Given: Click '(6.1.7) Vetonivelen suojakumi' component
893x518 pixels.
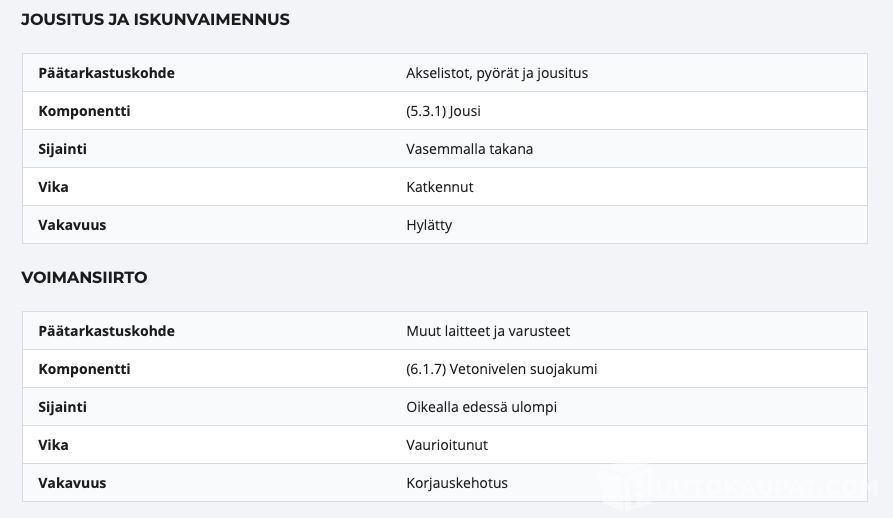Looking at the screenshot, I should (x=501, y=369).
